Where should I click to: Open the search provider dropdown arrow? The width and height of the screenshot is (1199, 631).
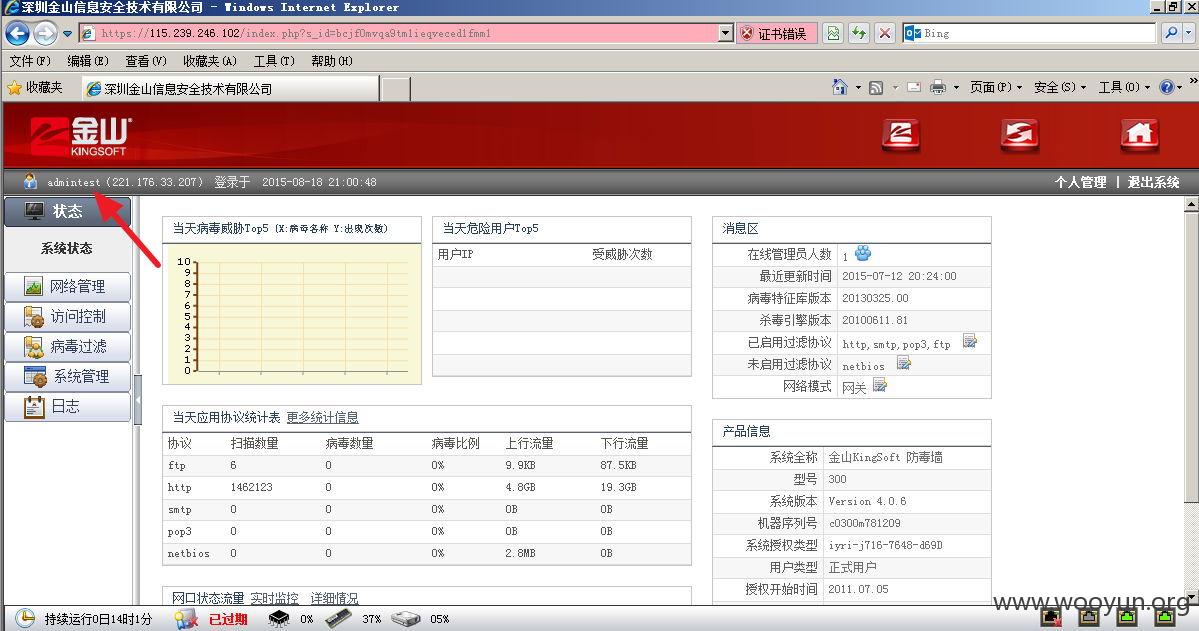[x=1188, y=33]
